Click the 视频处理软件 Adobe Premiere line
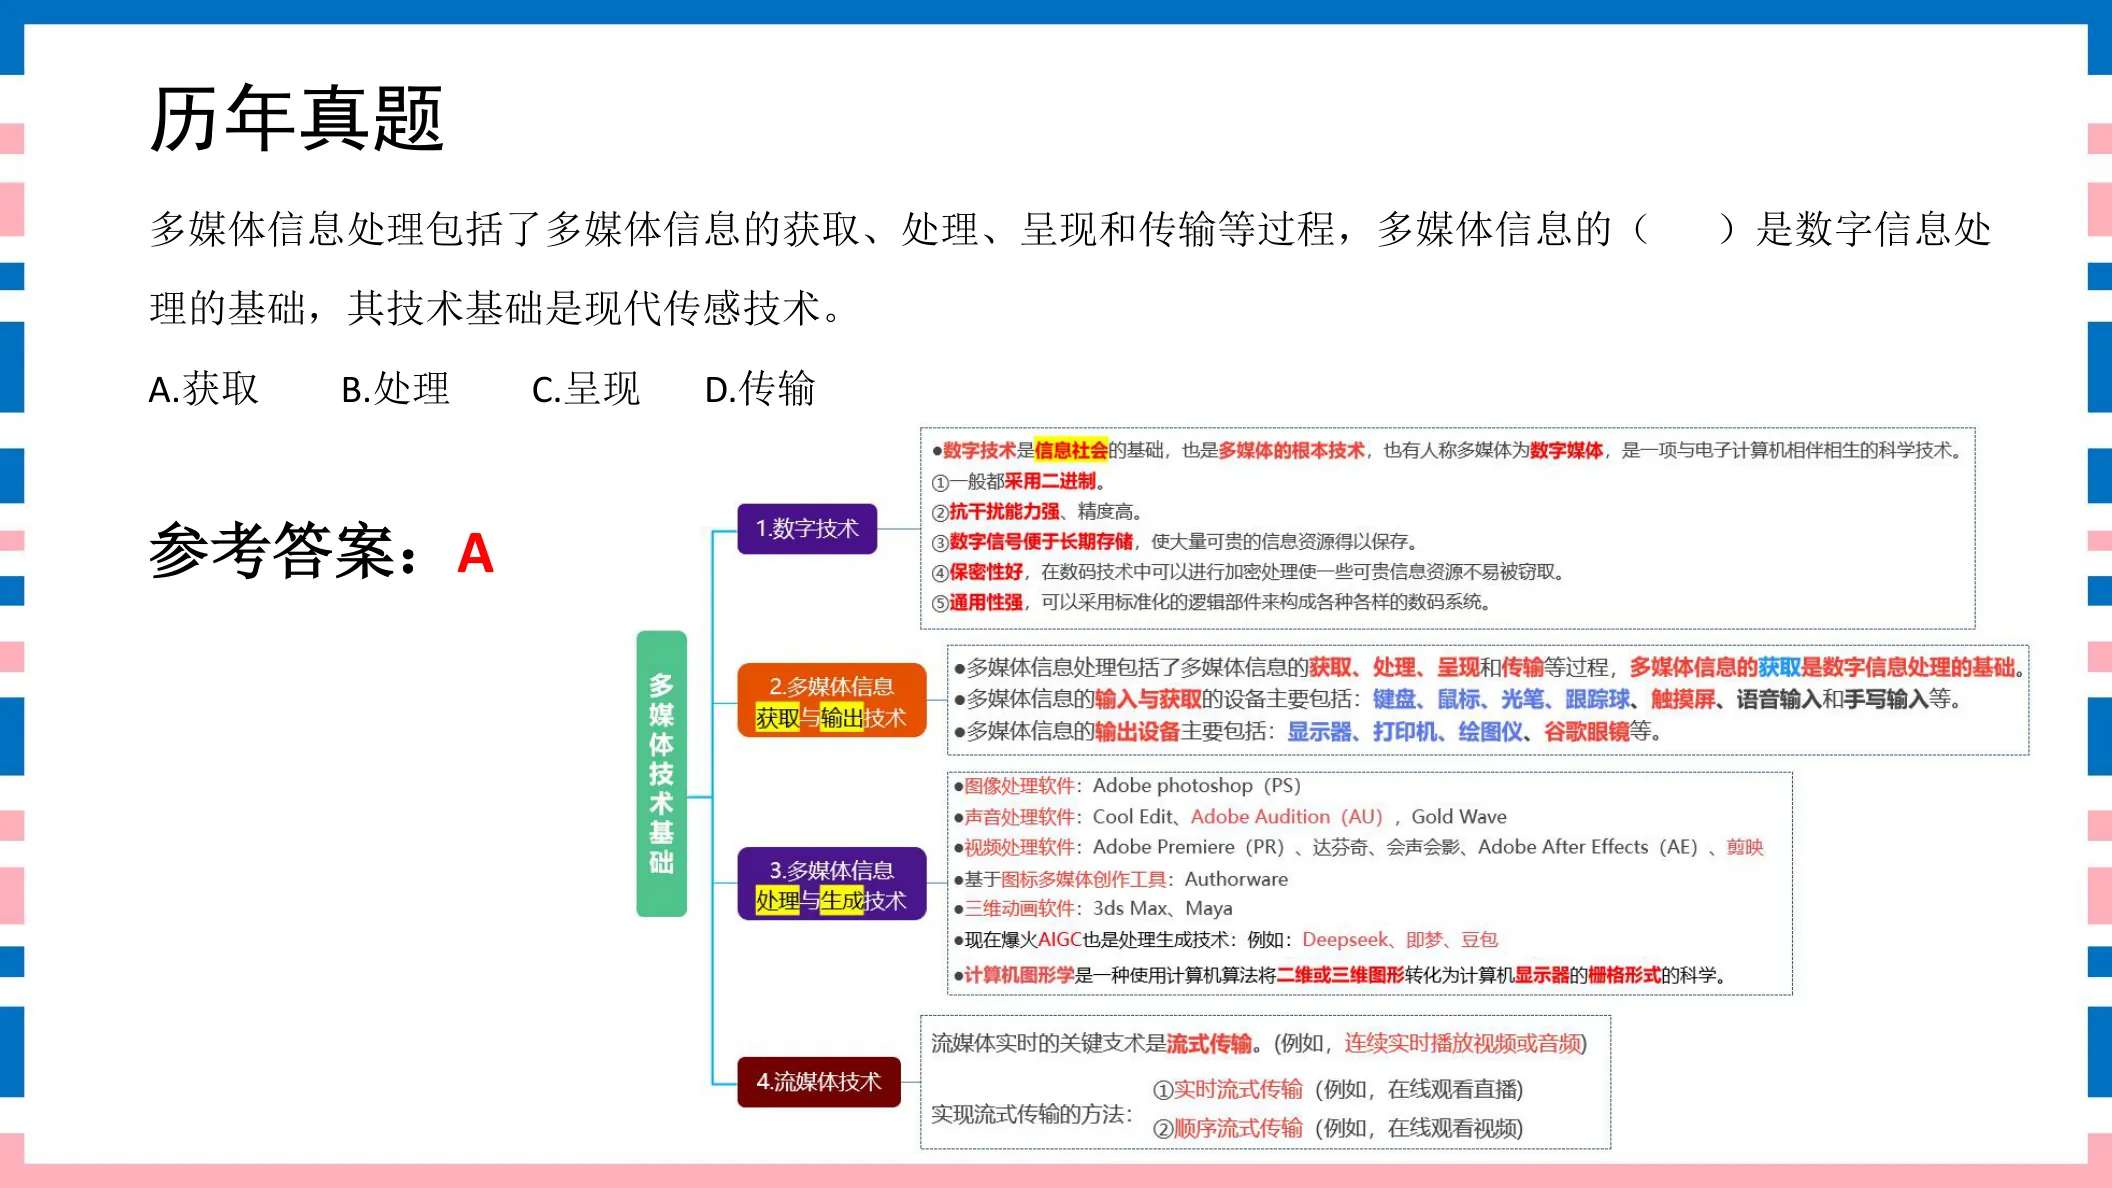 pyautogui.click(x=1358, y=847)
